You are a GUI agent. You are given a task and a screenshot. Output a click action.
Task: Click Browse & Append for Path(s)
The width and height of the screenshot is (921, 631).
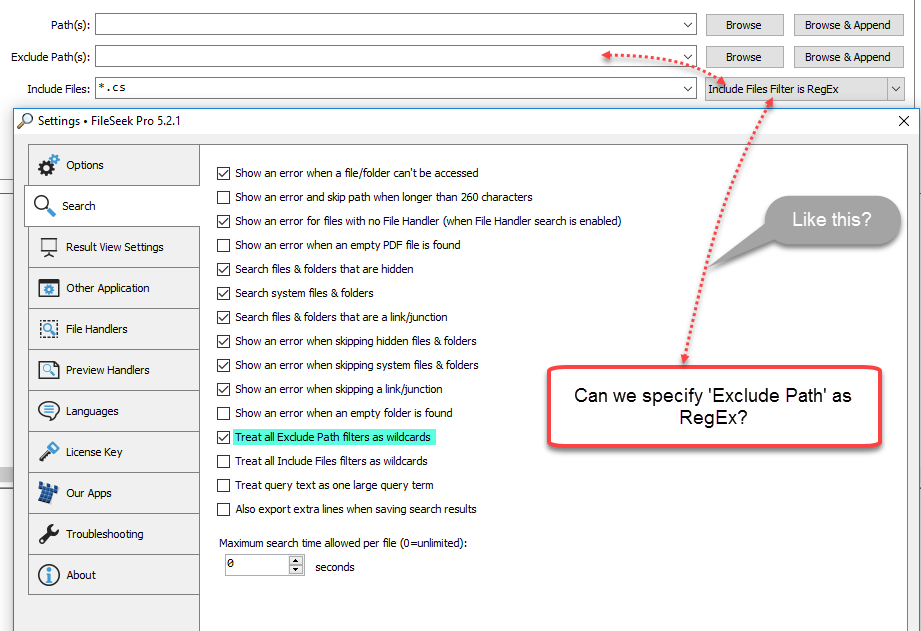click(x=848, y=25)
